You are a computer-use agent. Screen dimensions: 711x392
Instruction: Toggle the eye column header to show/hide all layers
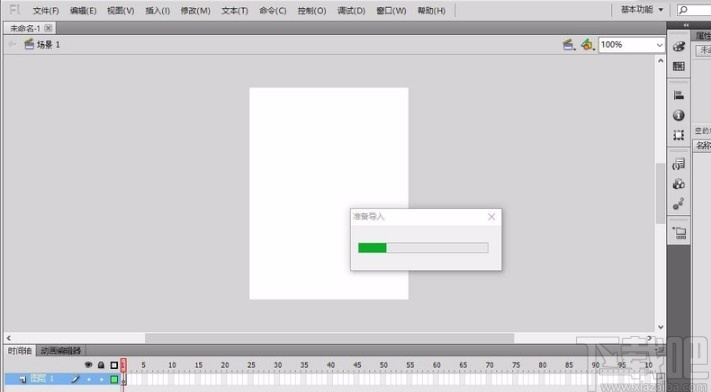pyautogui.click(x=88, y=365)
